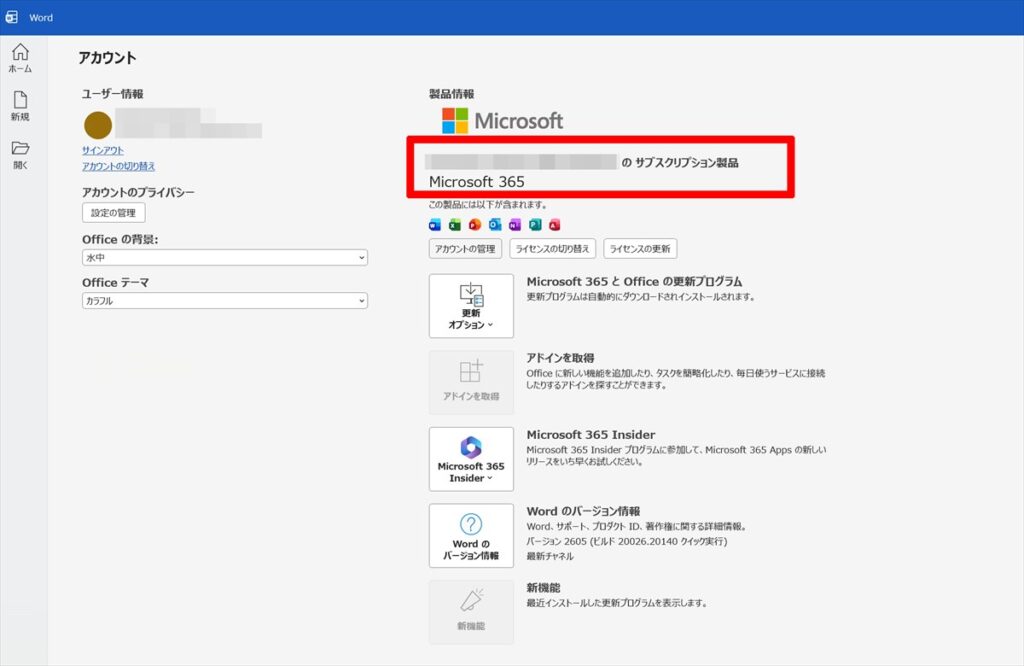
Task: Click バージョン 2605 build number text
Action: click(627, 541)
